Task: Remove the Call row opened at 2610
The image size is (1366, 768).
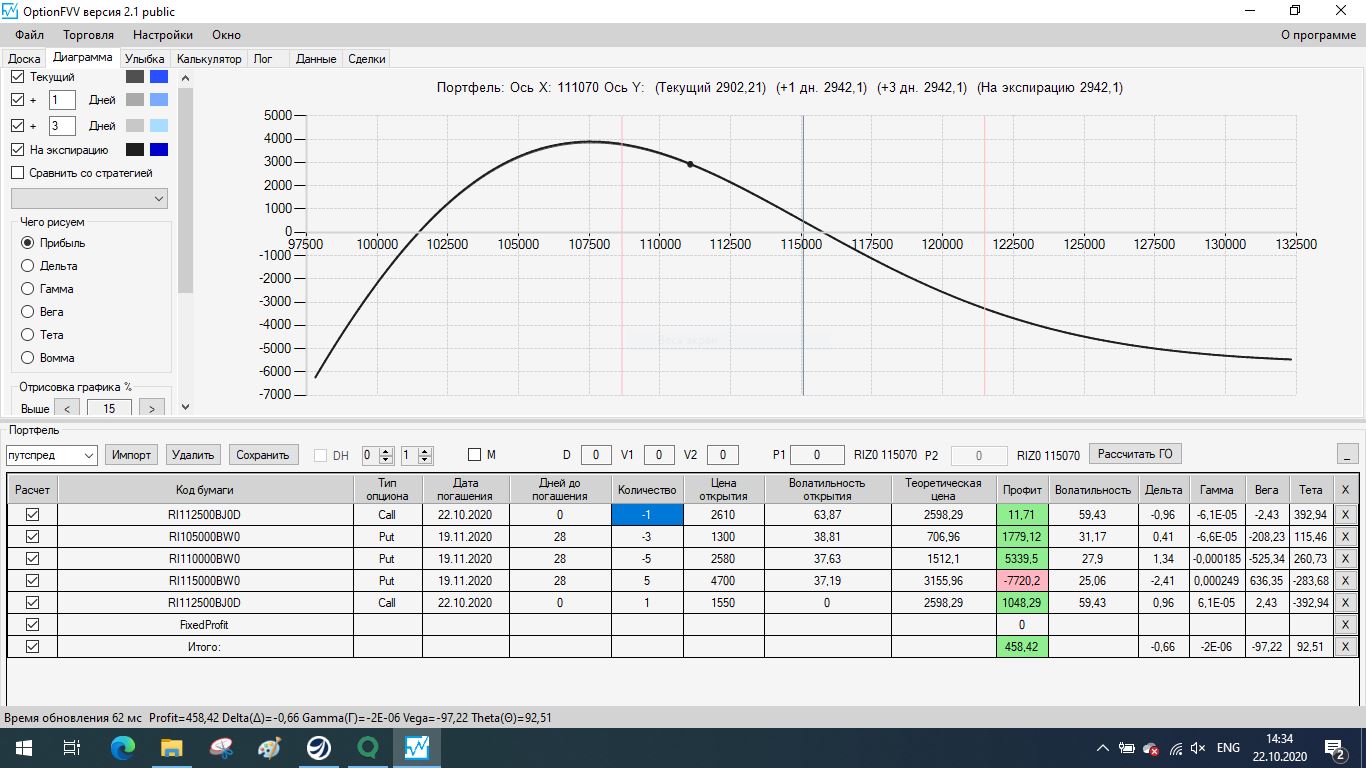Action: [1345, 515]
